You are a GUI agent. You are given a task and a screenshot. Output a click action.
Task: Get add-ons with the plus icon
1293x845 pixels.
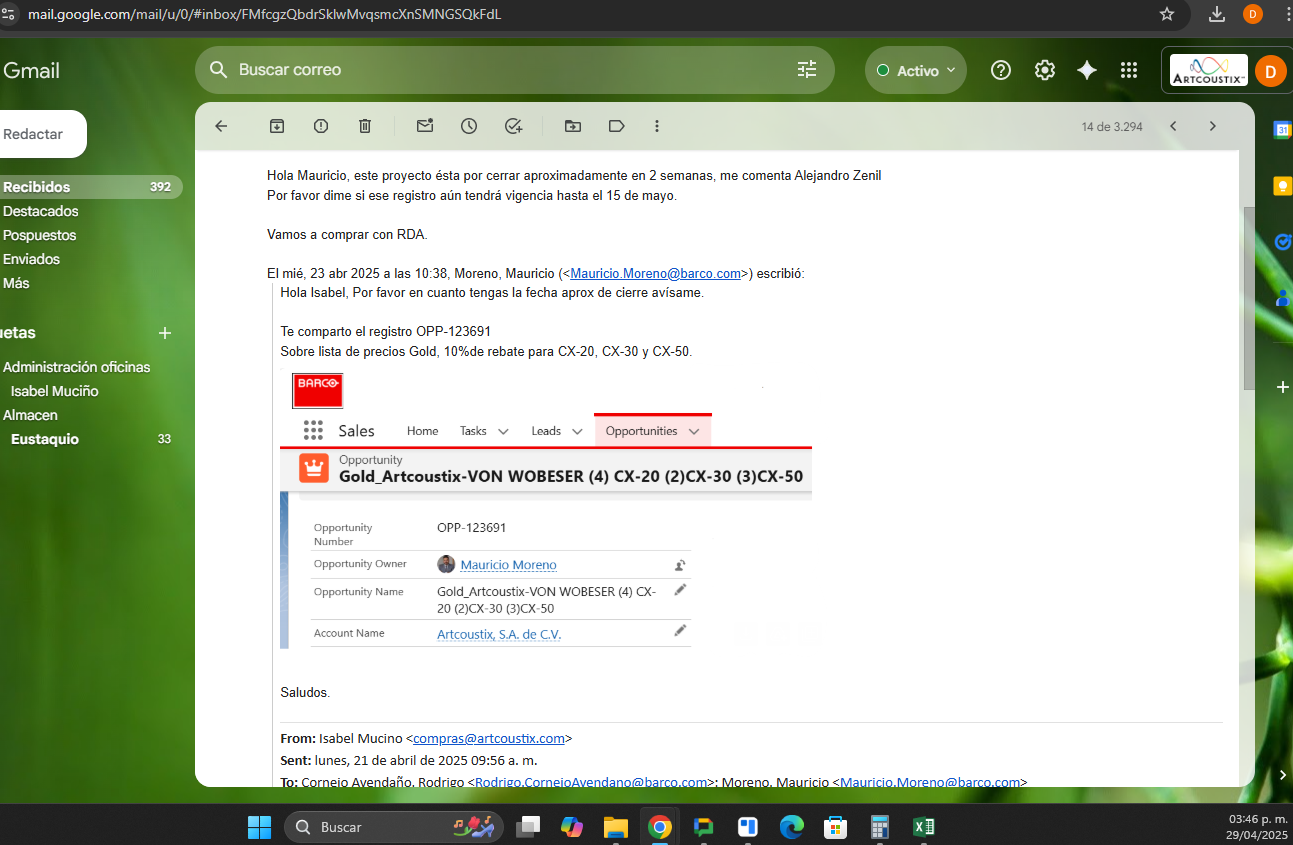point(1283,387)
